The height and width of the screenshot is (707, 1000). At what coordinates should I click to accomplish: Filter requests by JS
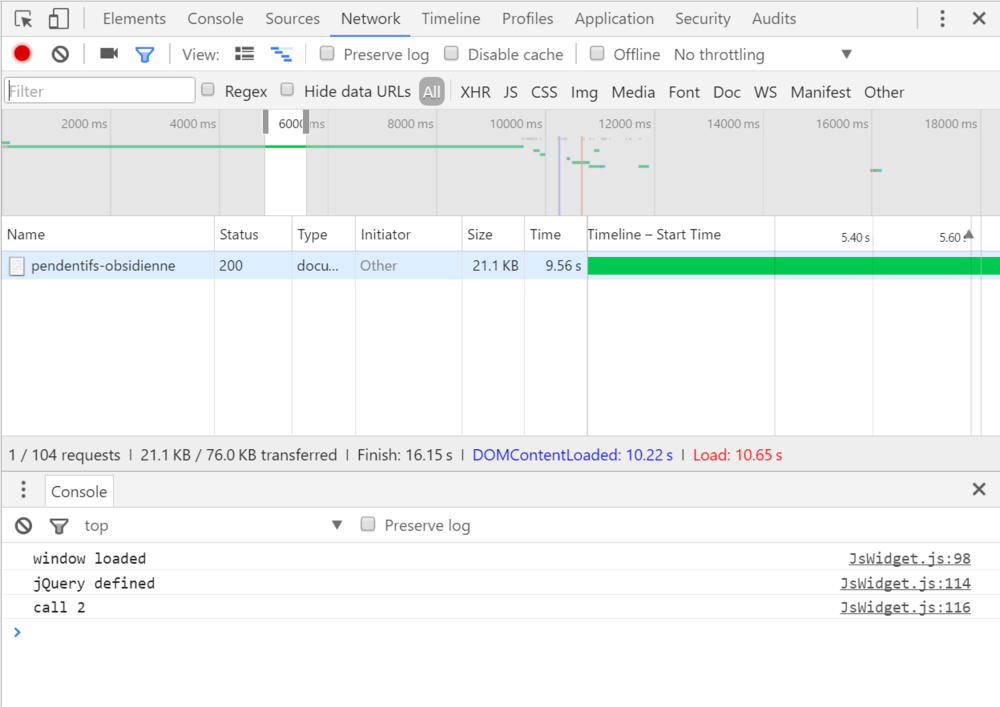pyautogui.click(x=510, y=92)
